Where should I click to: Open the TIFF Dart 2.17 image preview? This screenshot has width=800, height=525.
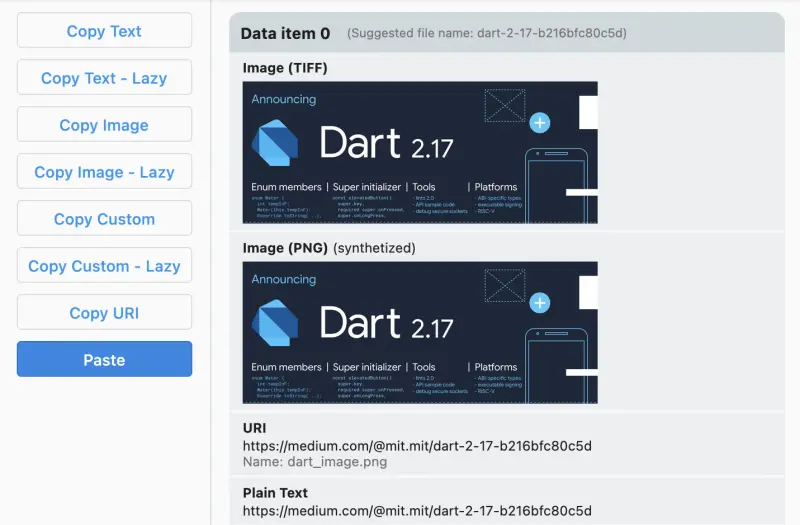(420, 153)
